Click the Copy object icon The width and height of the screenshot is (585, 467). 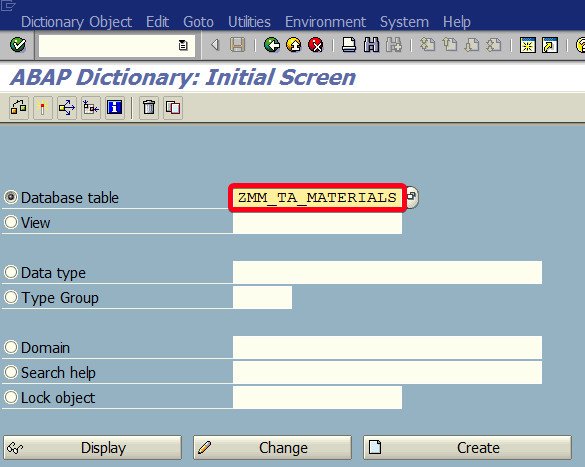click(173, 108)
